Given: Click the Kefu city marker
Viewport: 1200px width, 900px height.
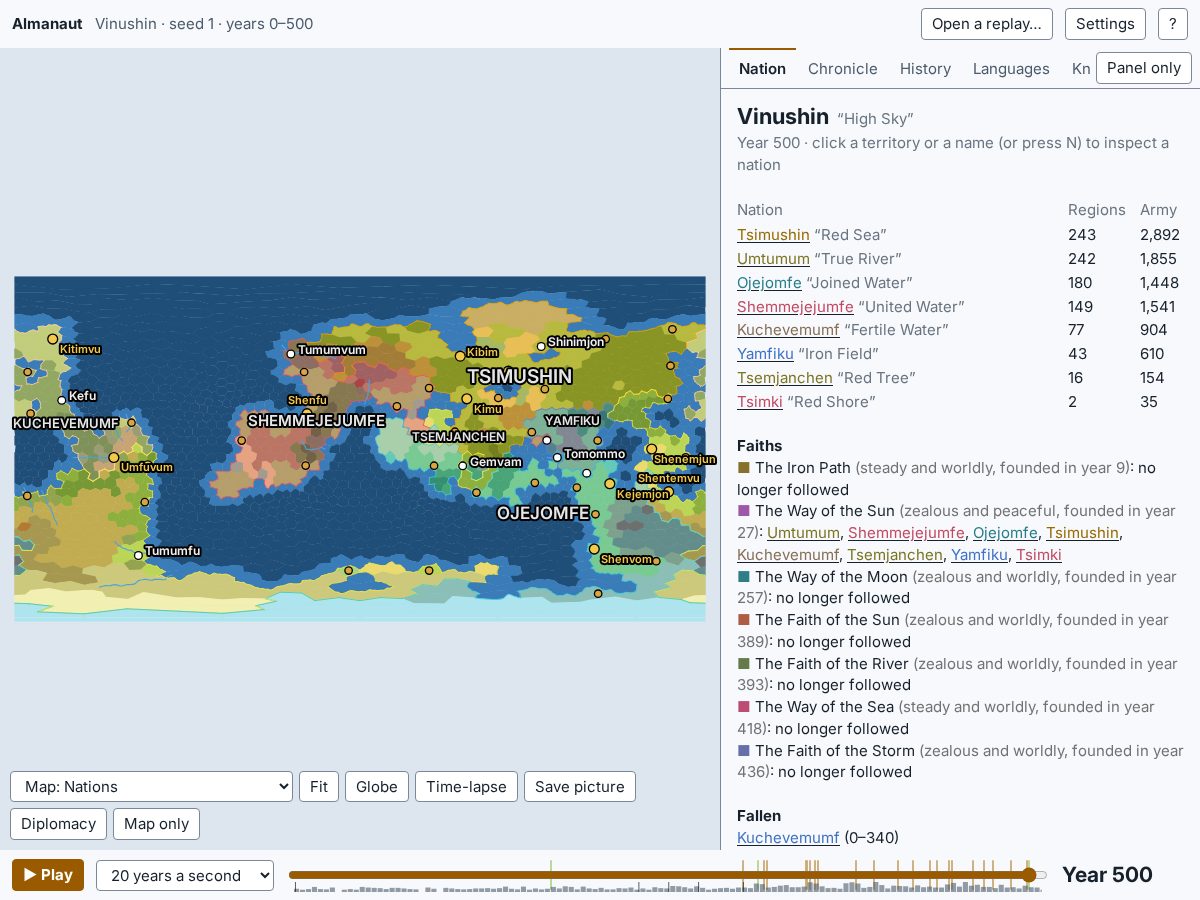Looking at the screenshot, I should click(x=62, y=400).
